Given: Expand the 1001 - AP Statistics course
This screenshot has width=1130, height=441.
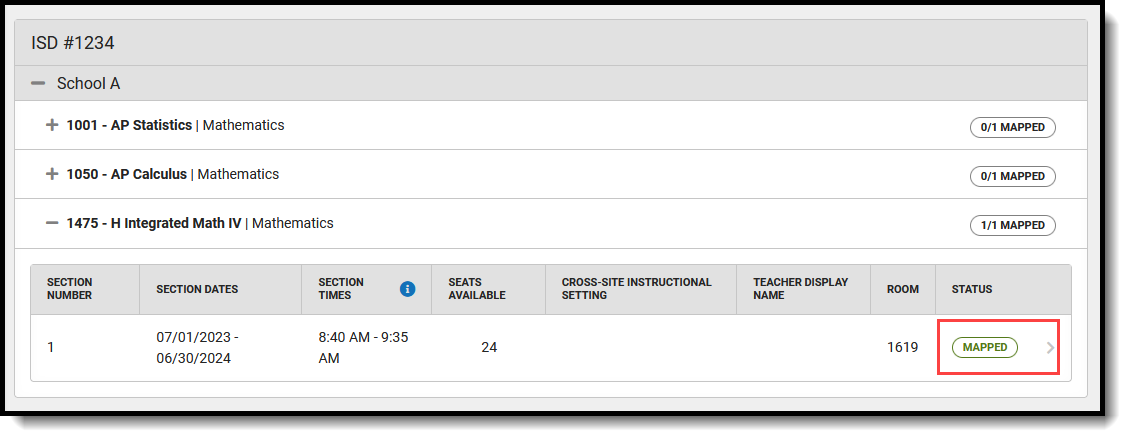Looking at the screenshot, I should pyautogui.click(x=52, y=125).
